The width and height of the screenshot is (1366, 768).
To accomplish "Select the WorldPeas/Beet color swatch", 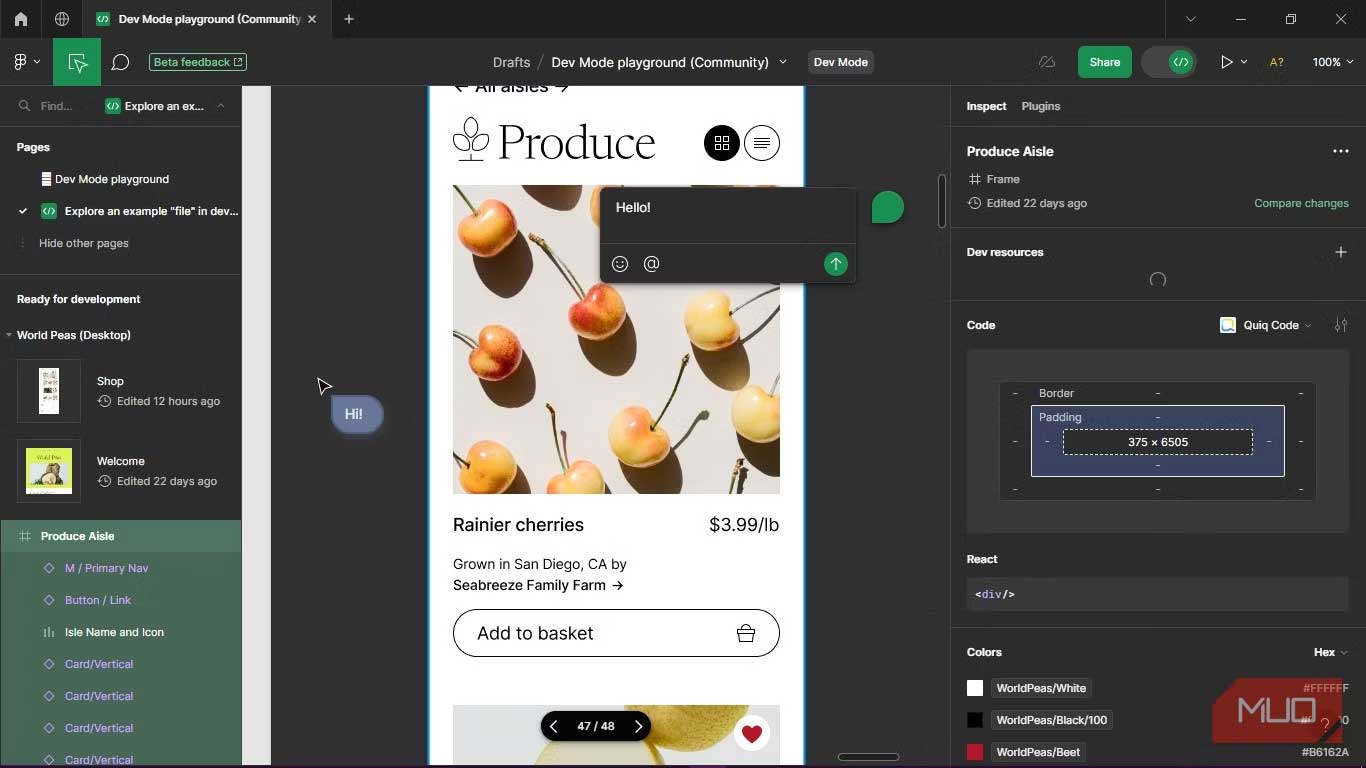I will coord(974,751).
